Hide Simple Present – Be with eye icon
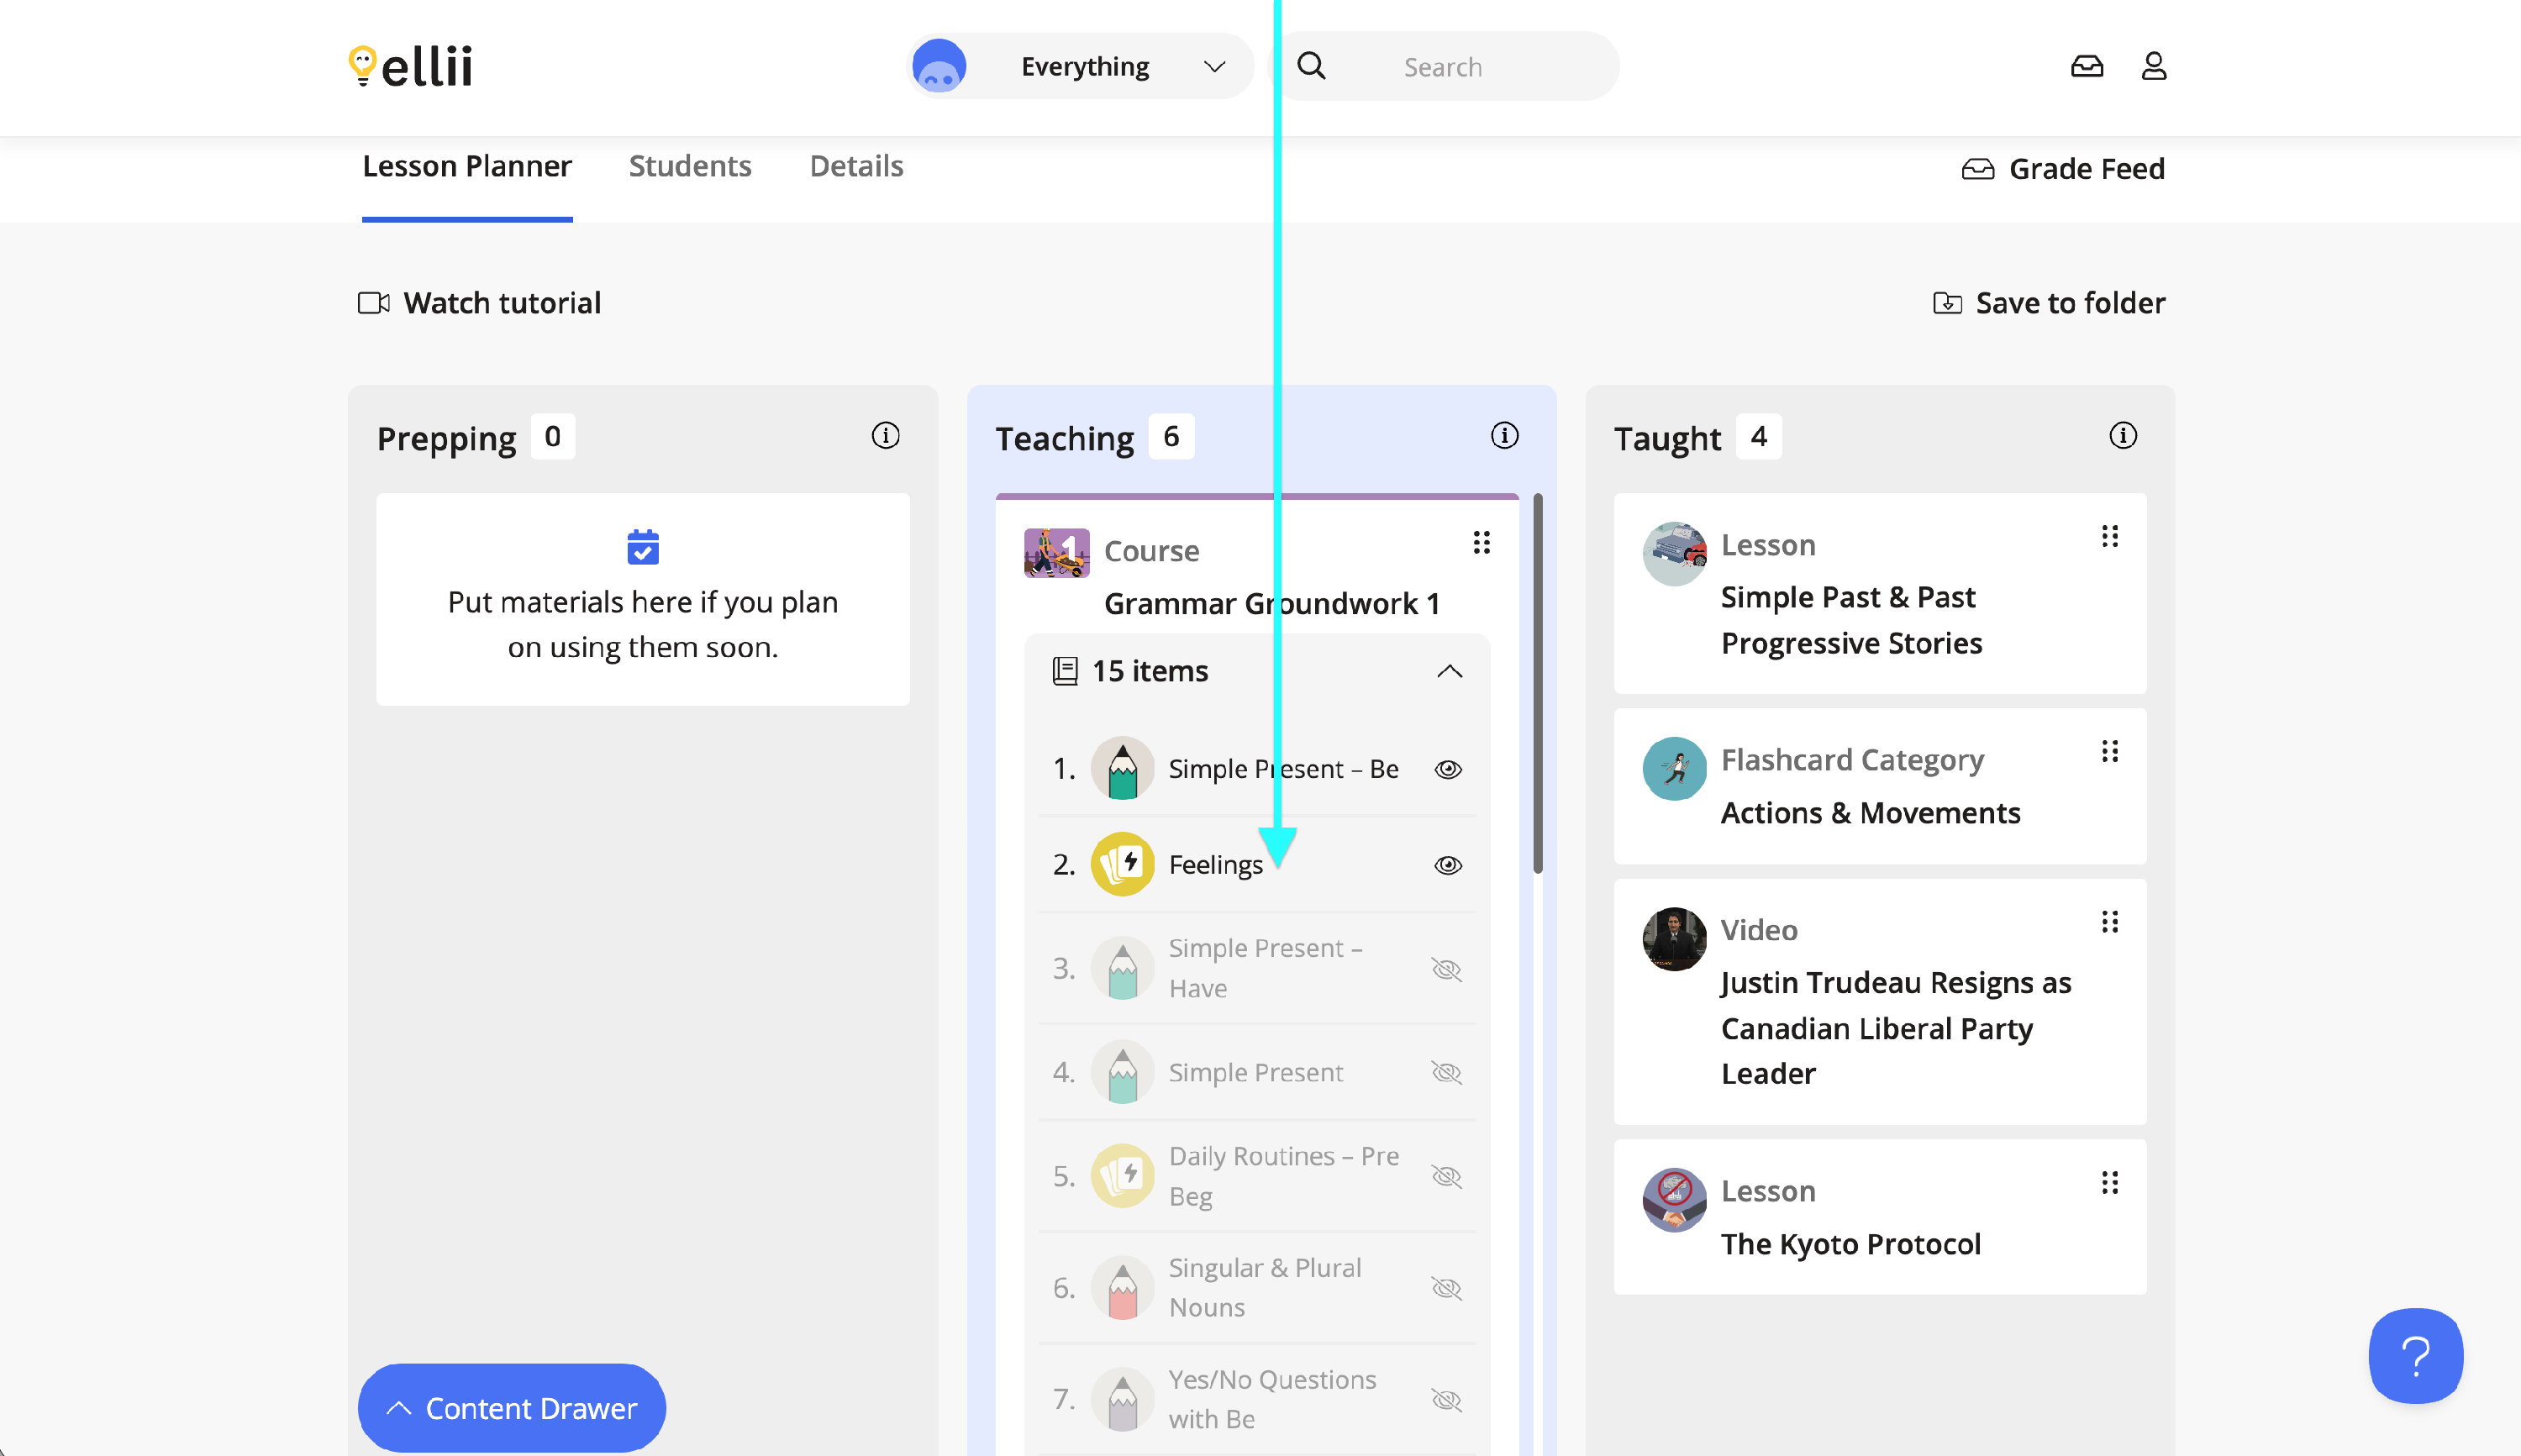Screen dimensions: 2521x1456 click(1447, 769)
